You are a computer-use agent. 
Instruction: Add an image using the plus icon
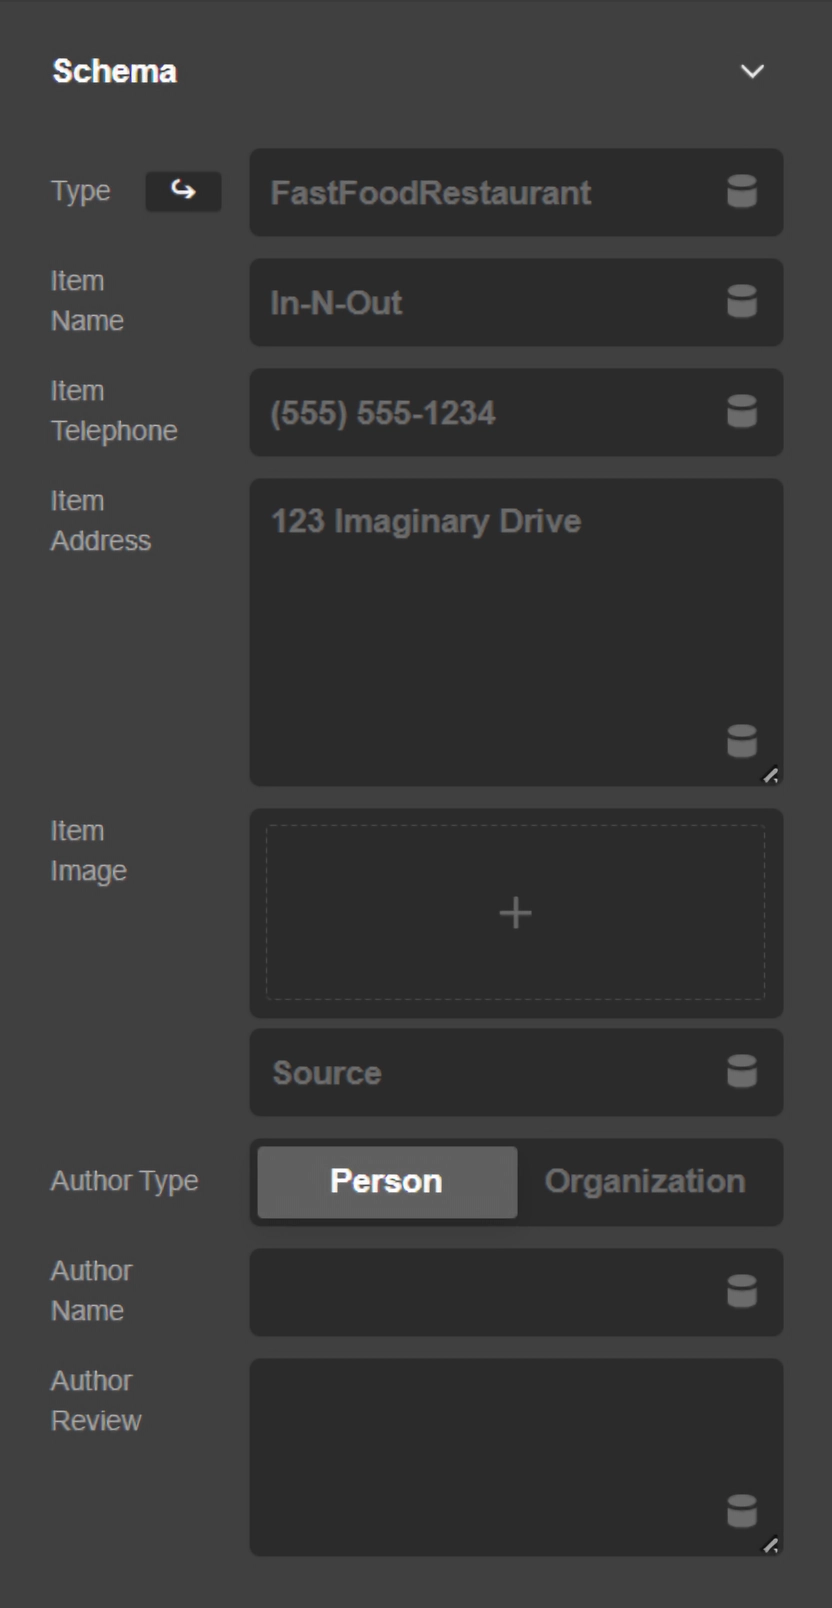(x=515, y=913)
